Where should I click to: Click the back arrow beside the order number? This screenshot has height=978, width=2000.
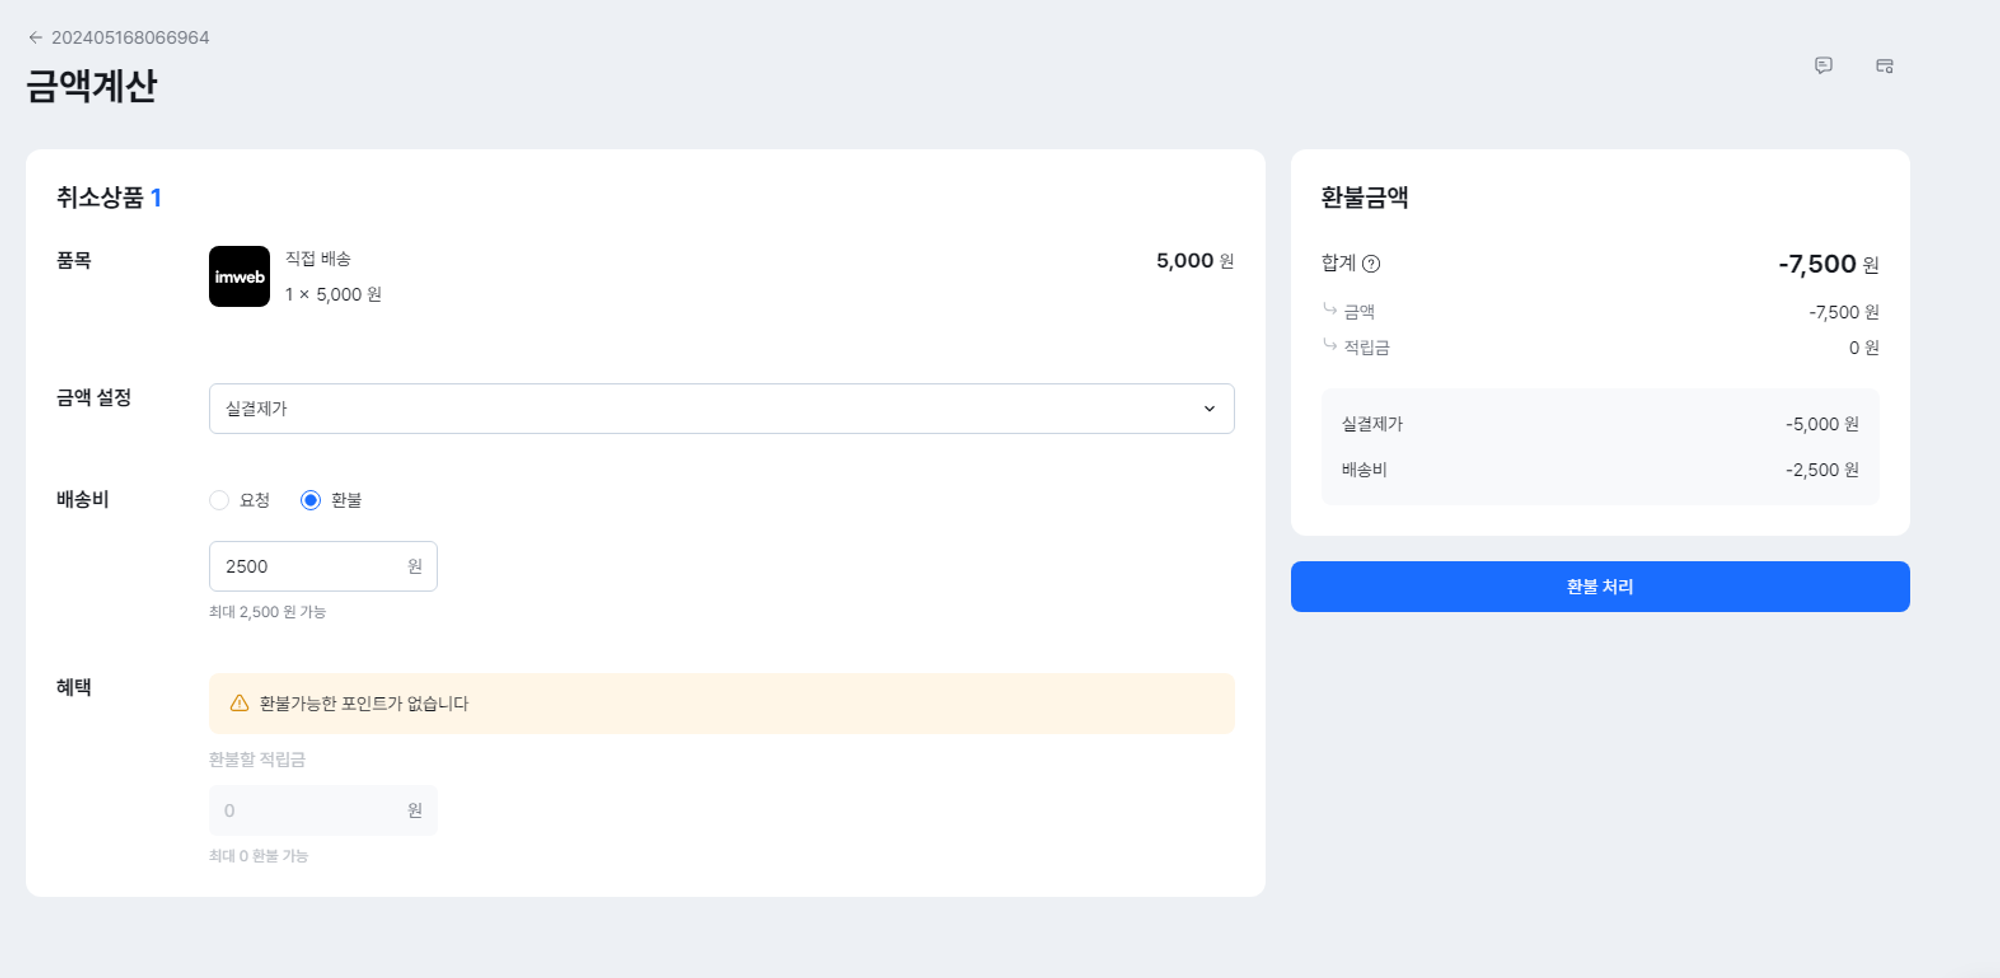click(x=35, y=38)
